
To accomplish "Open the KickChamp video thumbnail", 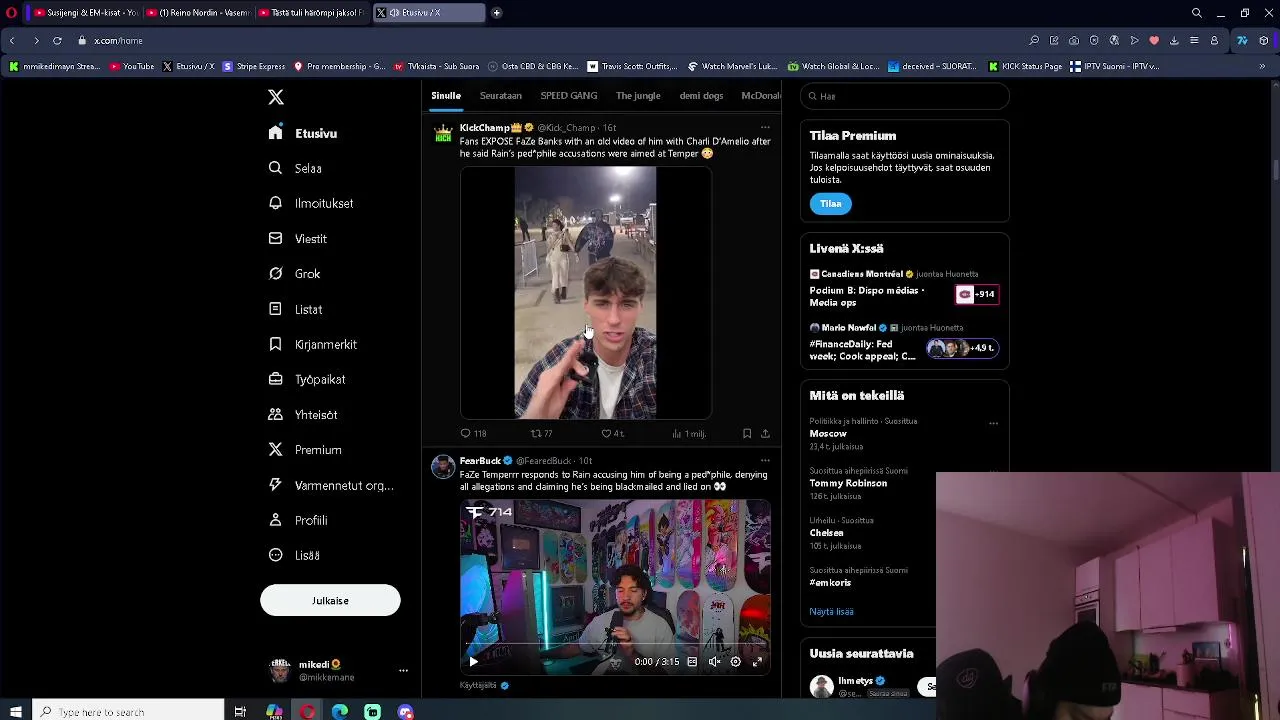I will pyautogui.click(x=585, y=293).
